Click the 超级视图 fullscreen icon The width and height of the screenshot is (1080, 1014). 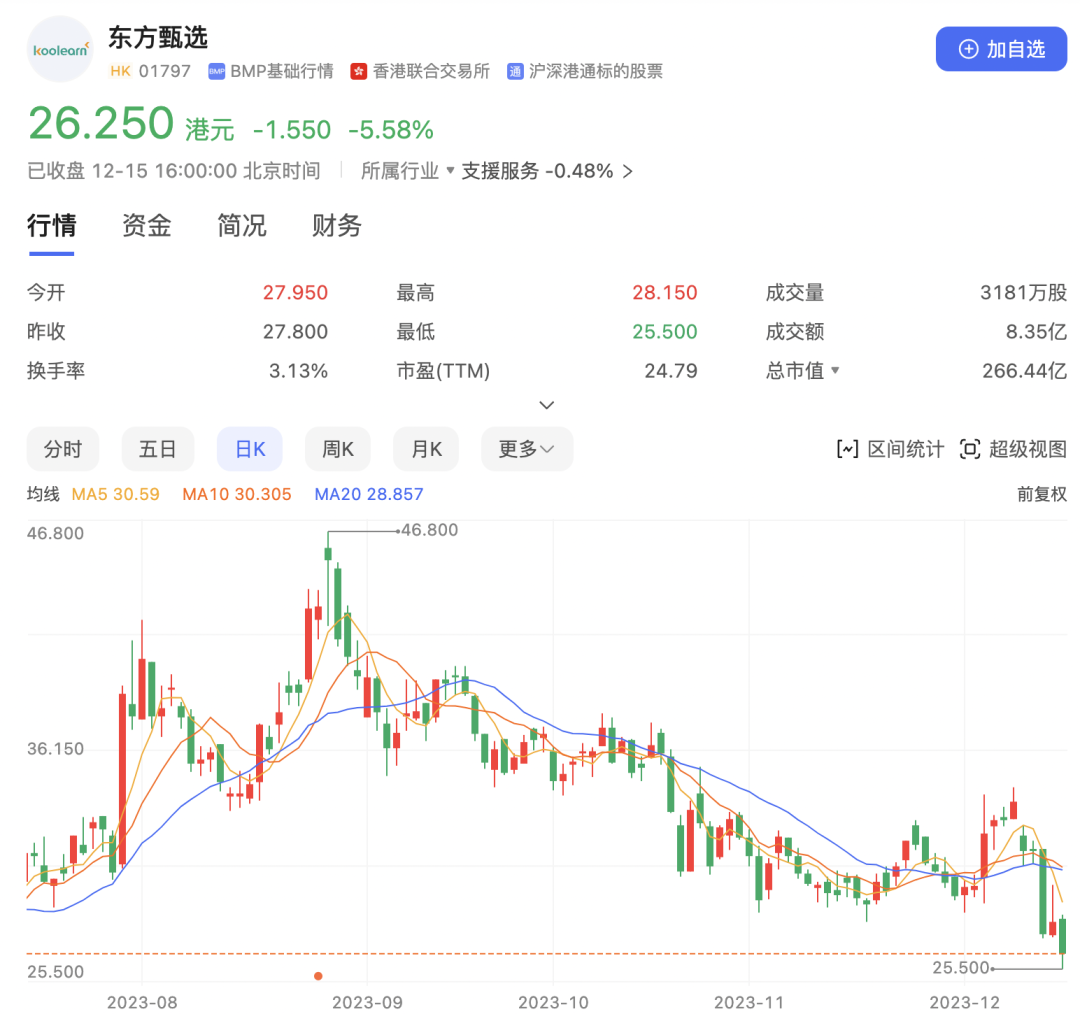pos(970,449)
